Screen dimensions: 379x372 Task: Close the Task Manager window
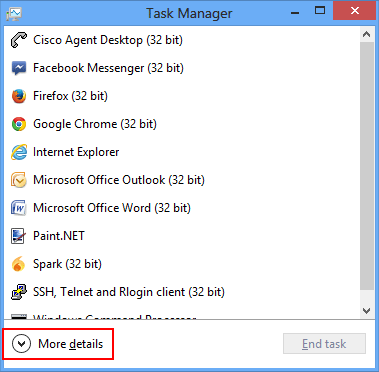(x=355, y=11)
